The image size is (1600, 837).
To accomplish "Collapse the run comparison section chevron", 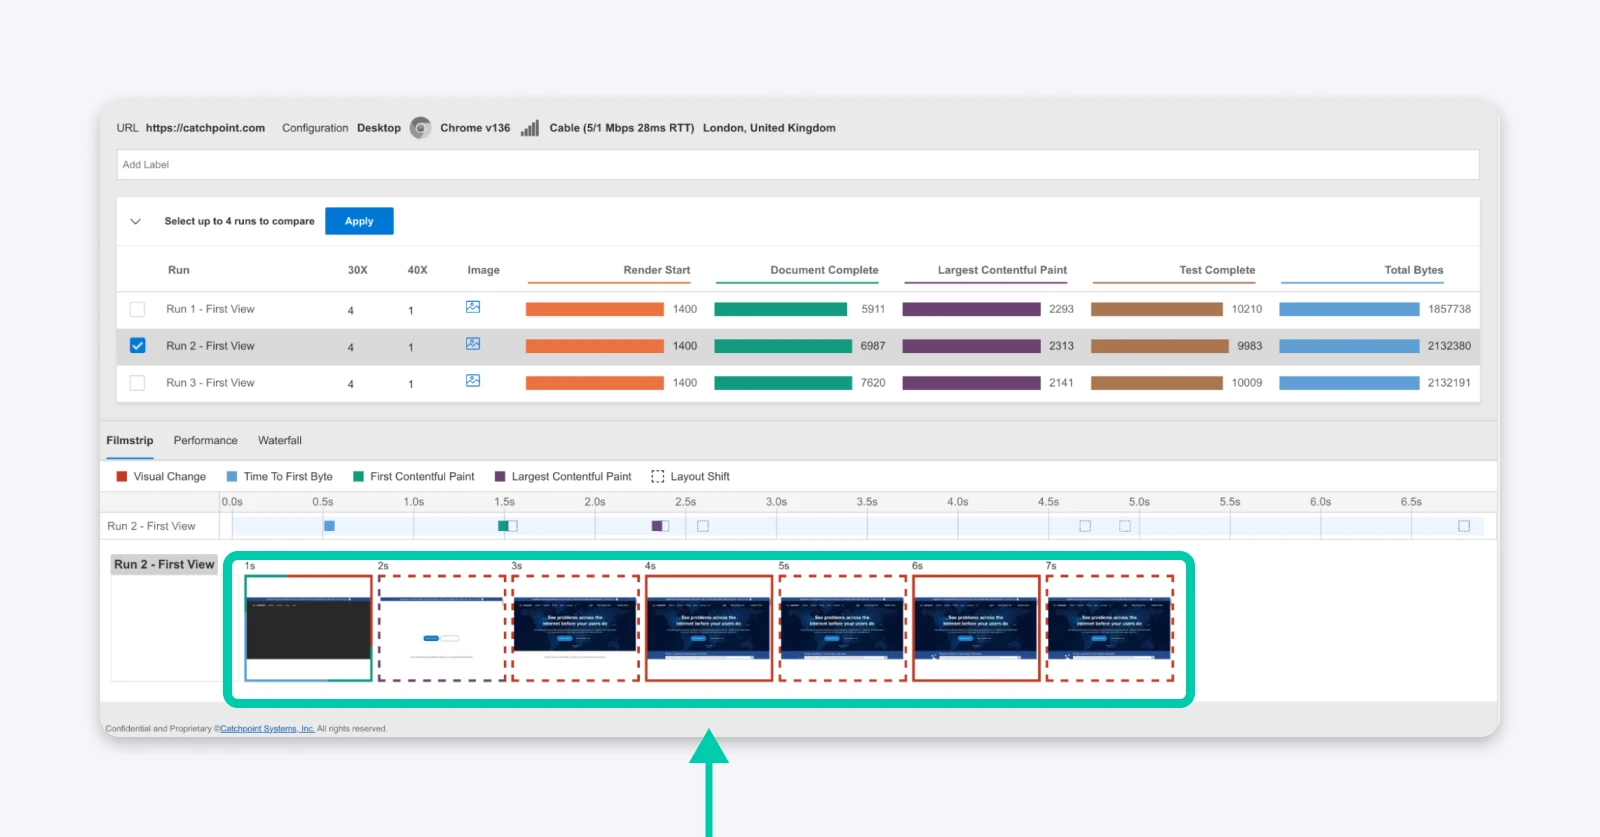I will (x=136, y=221).
